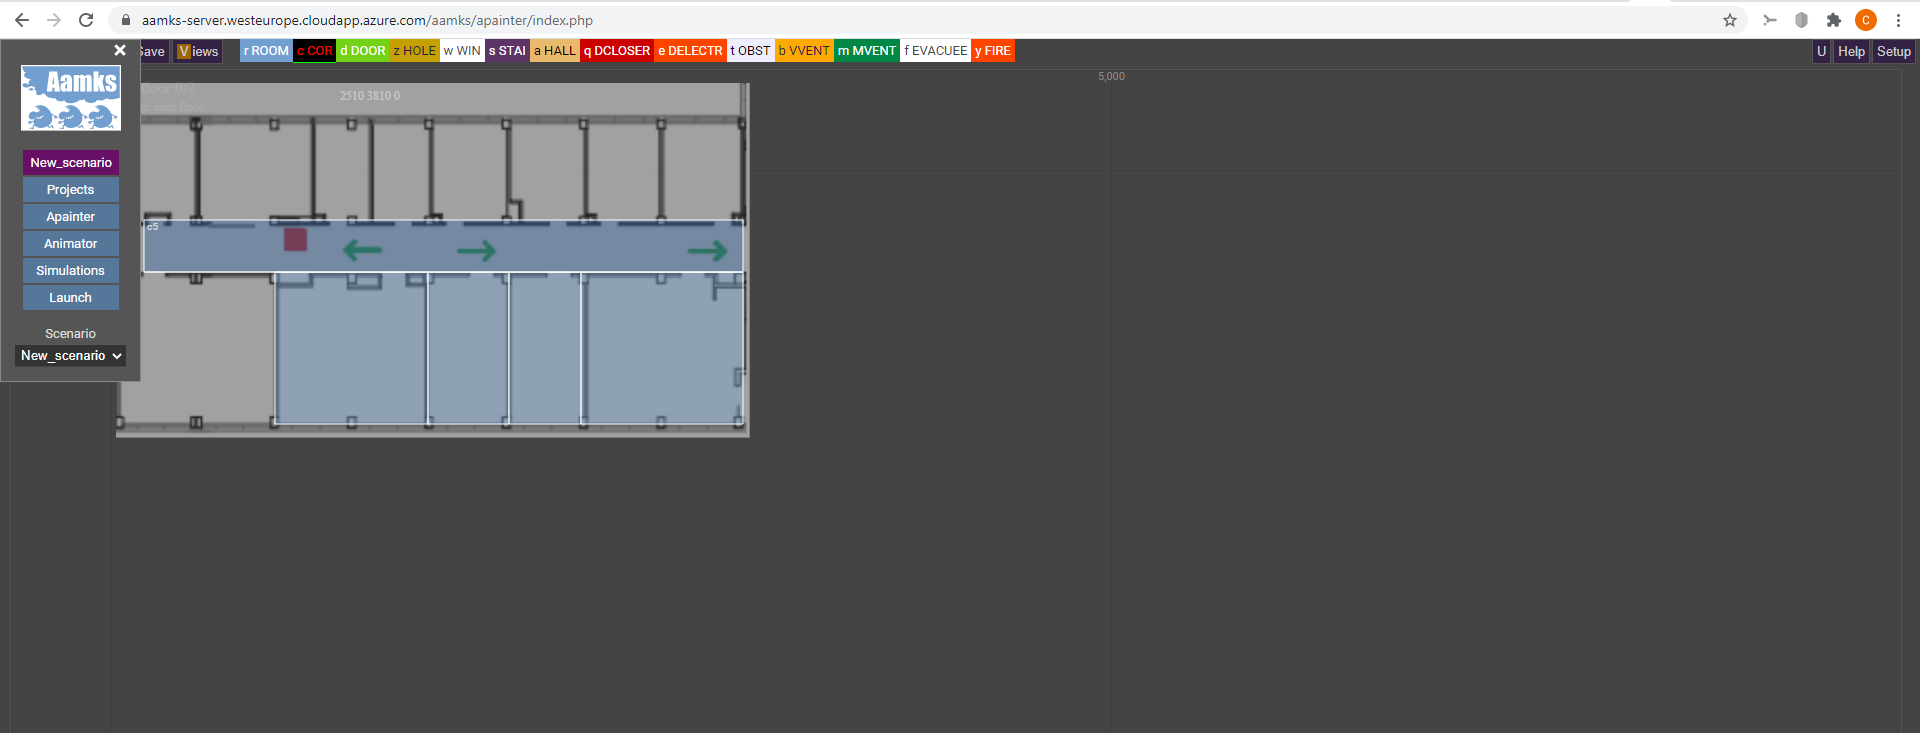Open the Help panel
The width and height of the screenshot is (1920, 733).
1851,52
